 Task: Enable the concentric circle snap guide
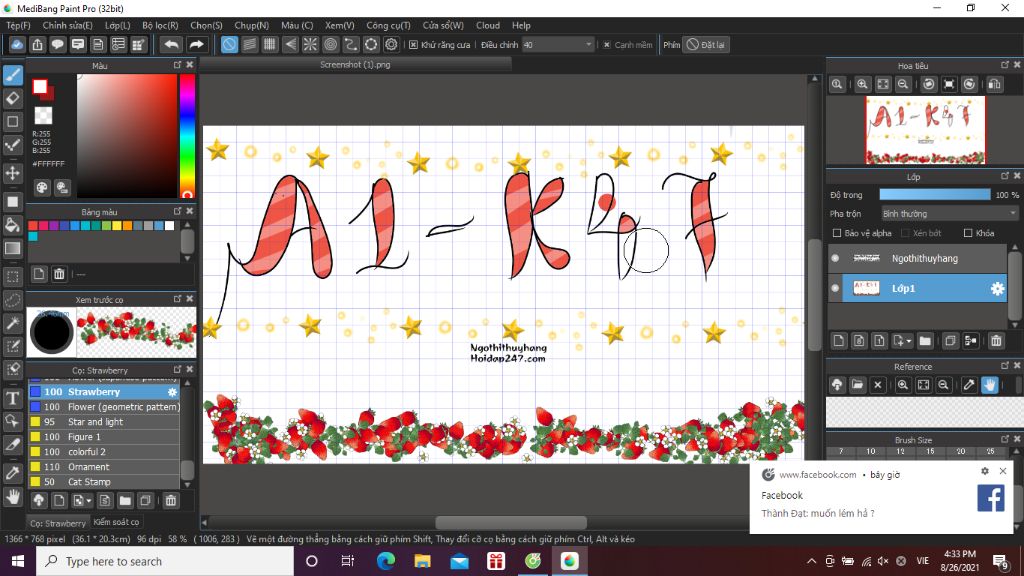pyautogui.click(x=330, y=44)
